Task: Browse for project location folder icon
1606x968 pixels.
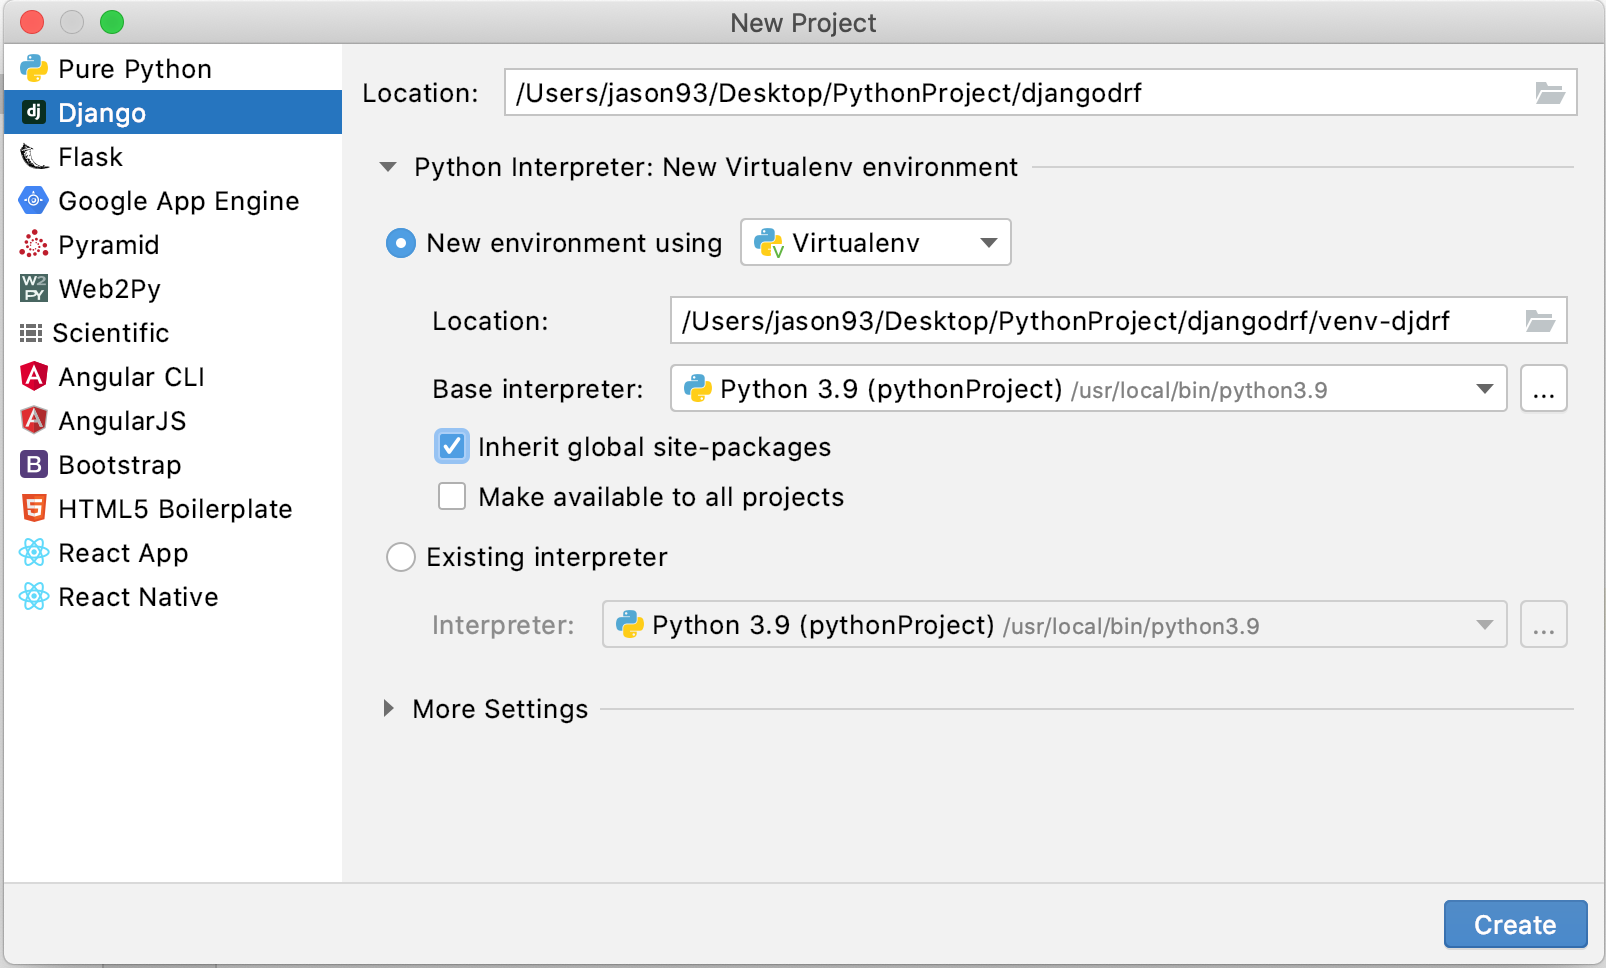Action: point(1550,93)
